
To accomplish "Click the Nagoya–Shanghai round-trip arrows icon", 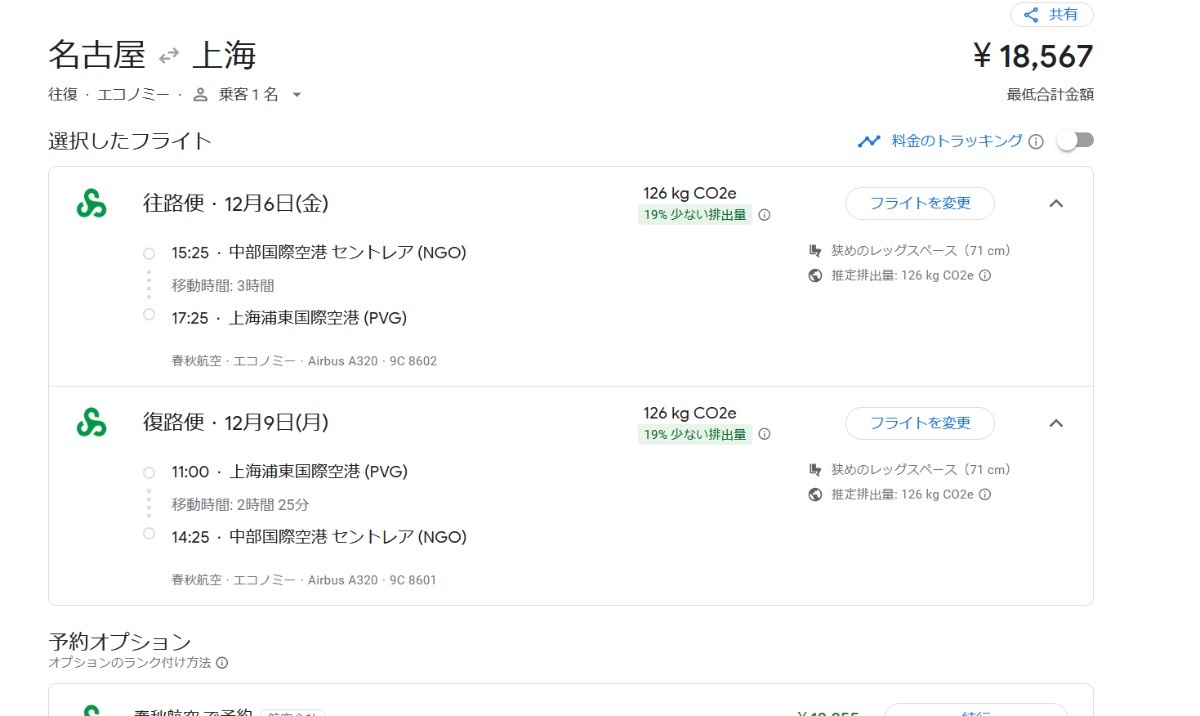I will (x=169, y=56).
